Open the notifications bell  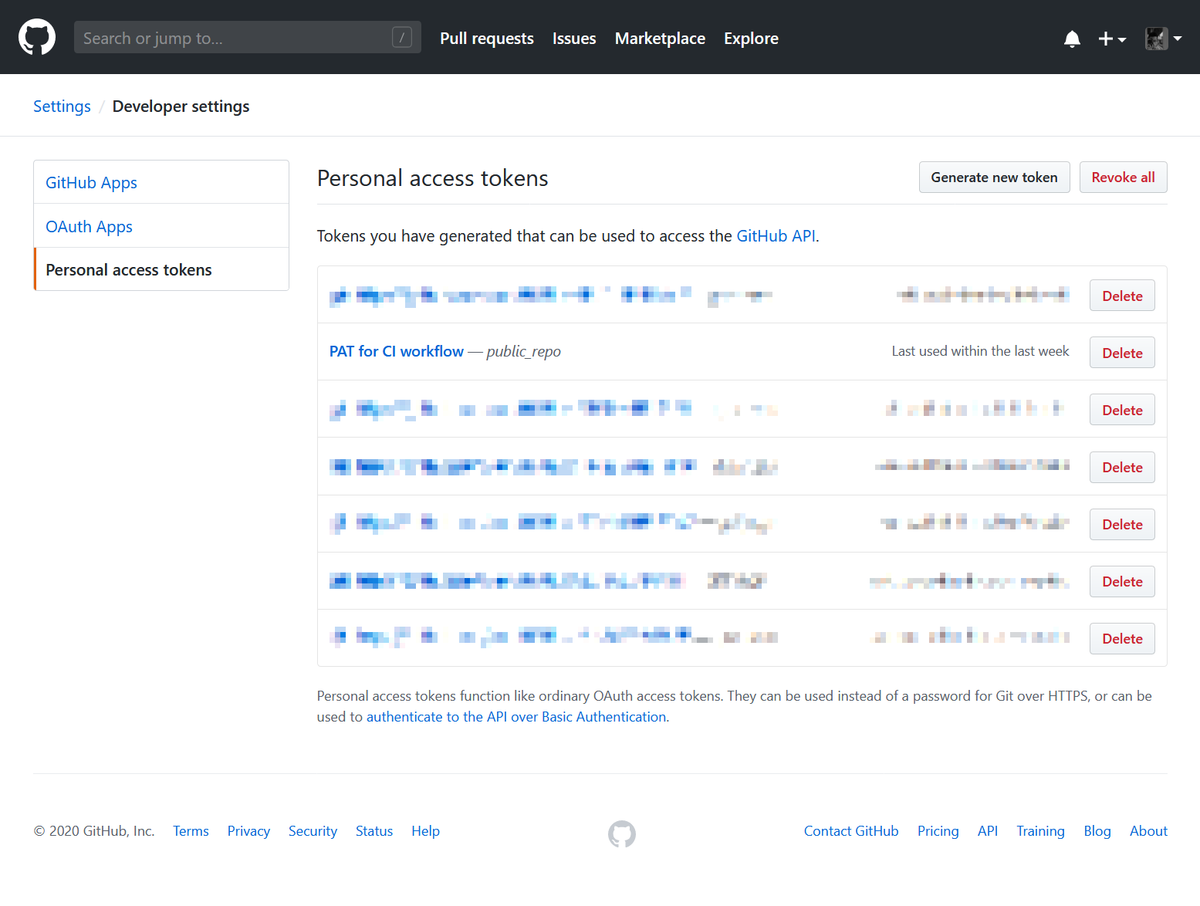(x=1072, y=39)
